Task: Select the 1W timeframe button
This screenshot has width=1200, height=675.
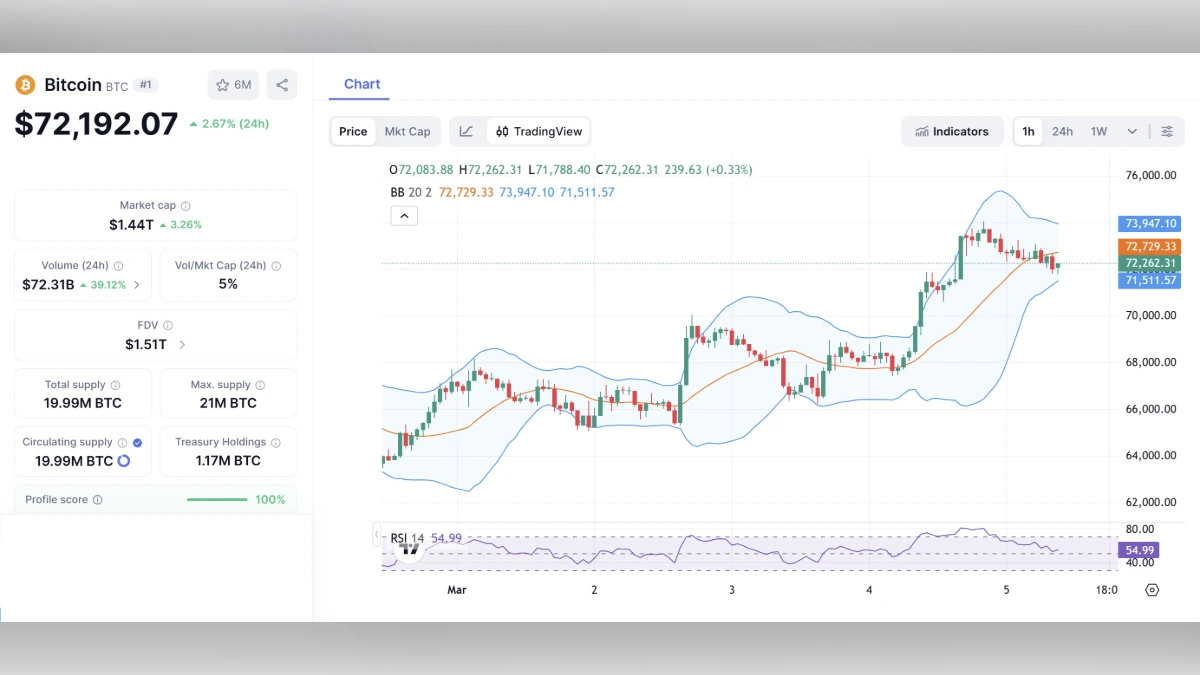Action: click(x=1098, y=131)
